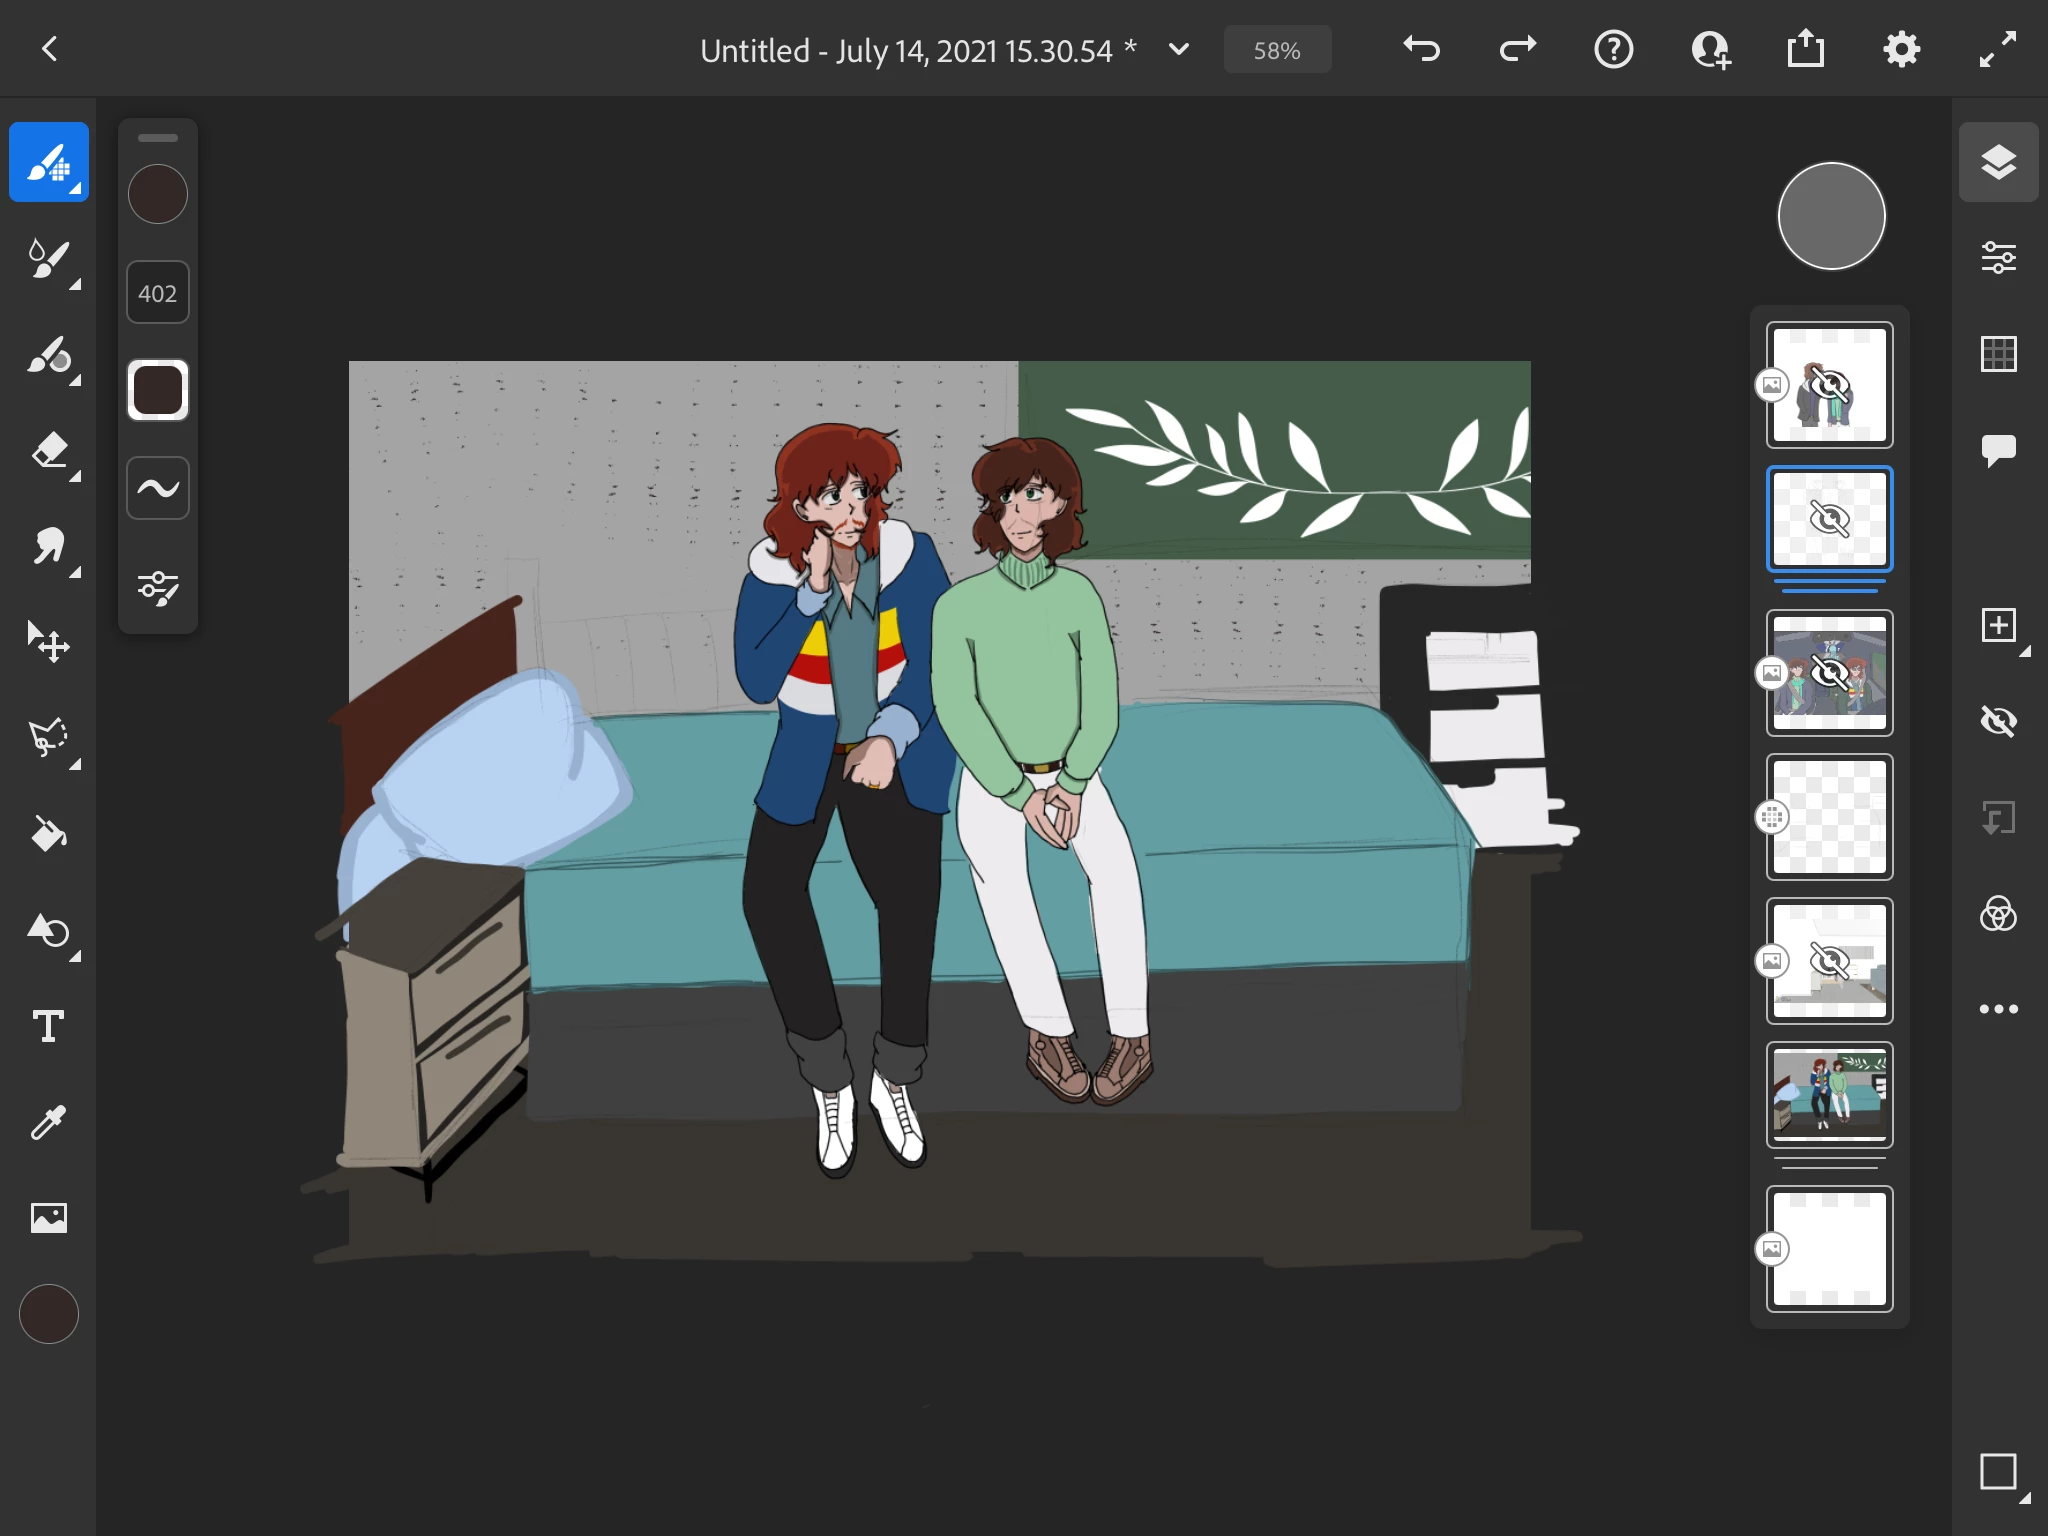Open the three-dots more layer actions menu
This screenshot has width=2048, height=1536.
pyautogui.click(x=1998, y=1009)
